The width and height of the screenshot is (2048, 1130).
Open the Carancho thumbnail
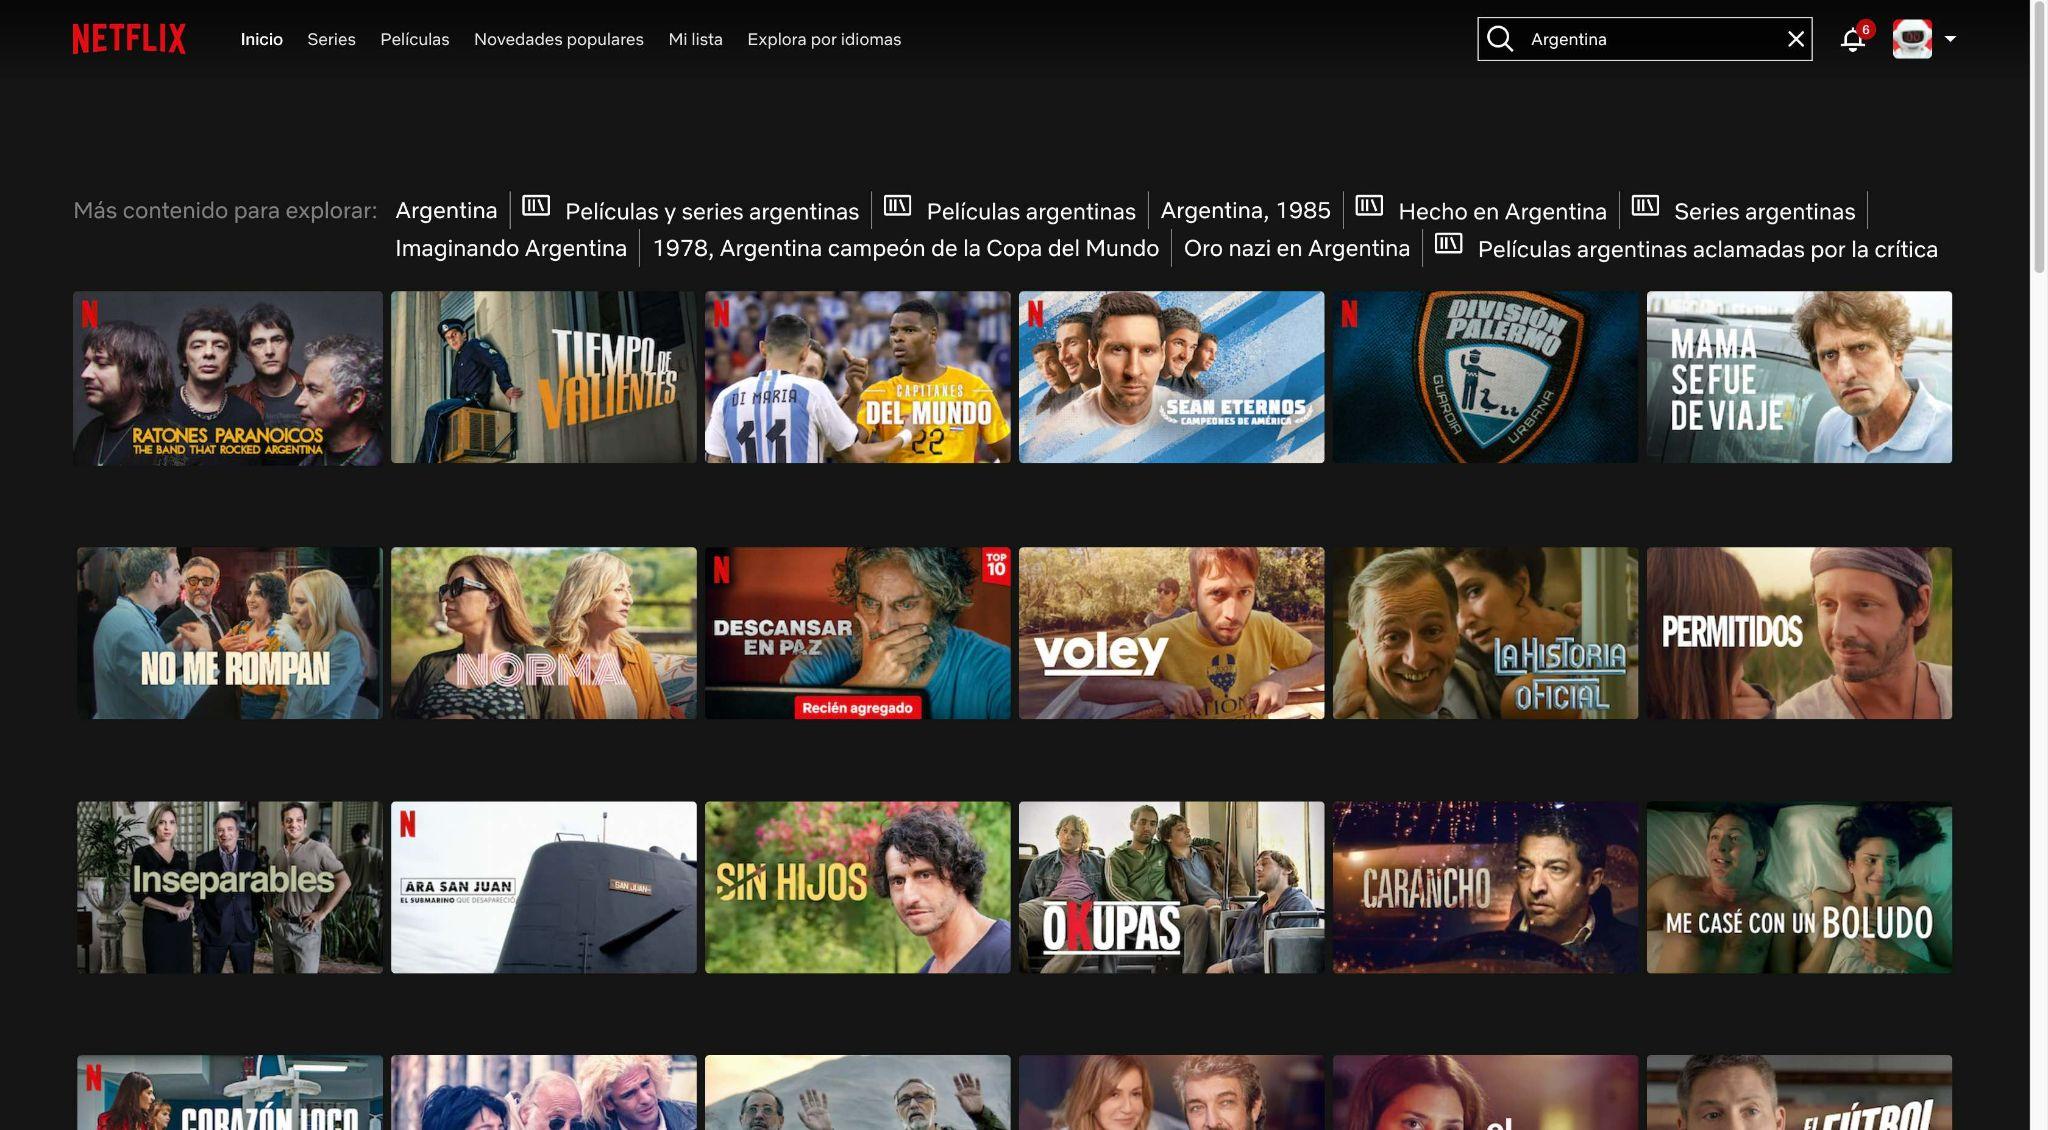pos(1486,887)
